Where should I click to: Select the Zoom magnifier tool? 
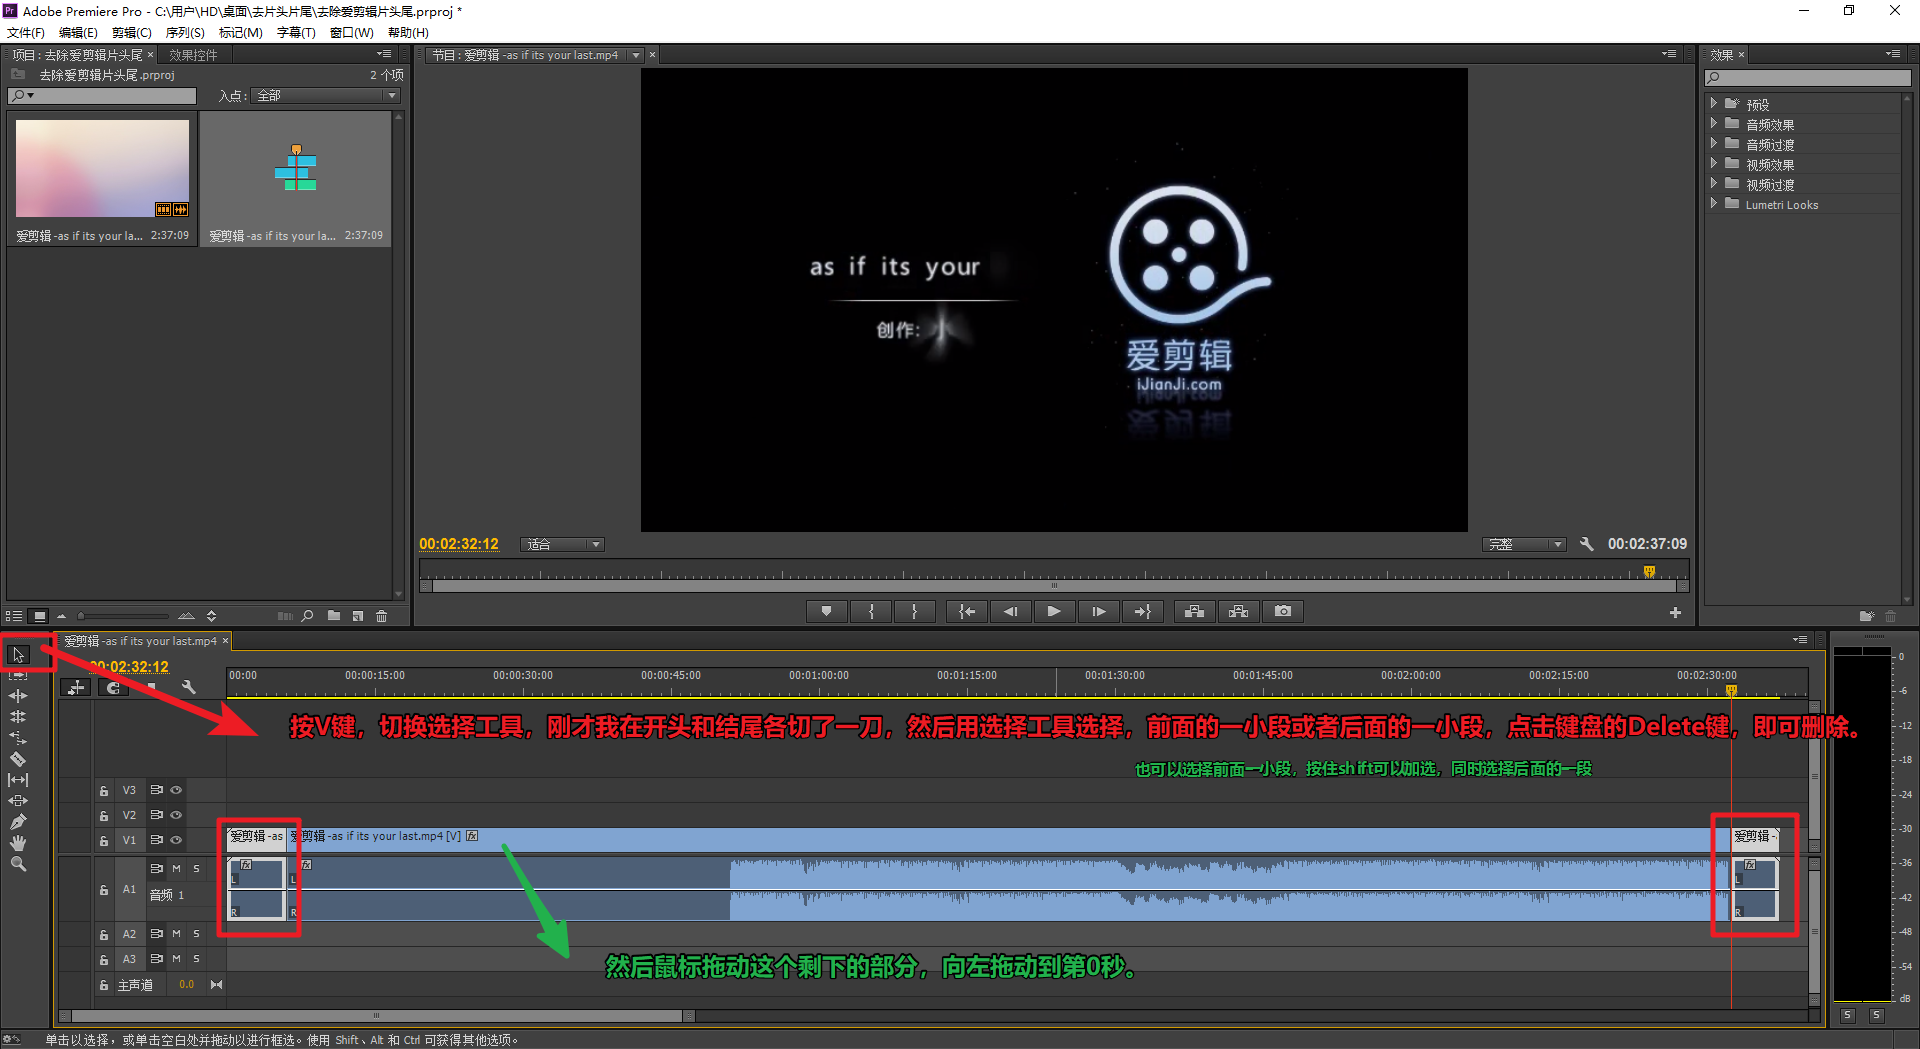click(x=18, y=863)
